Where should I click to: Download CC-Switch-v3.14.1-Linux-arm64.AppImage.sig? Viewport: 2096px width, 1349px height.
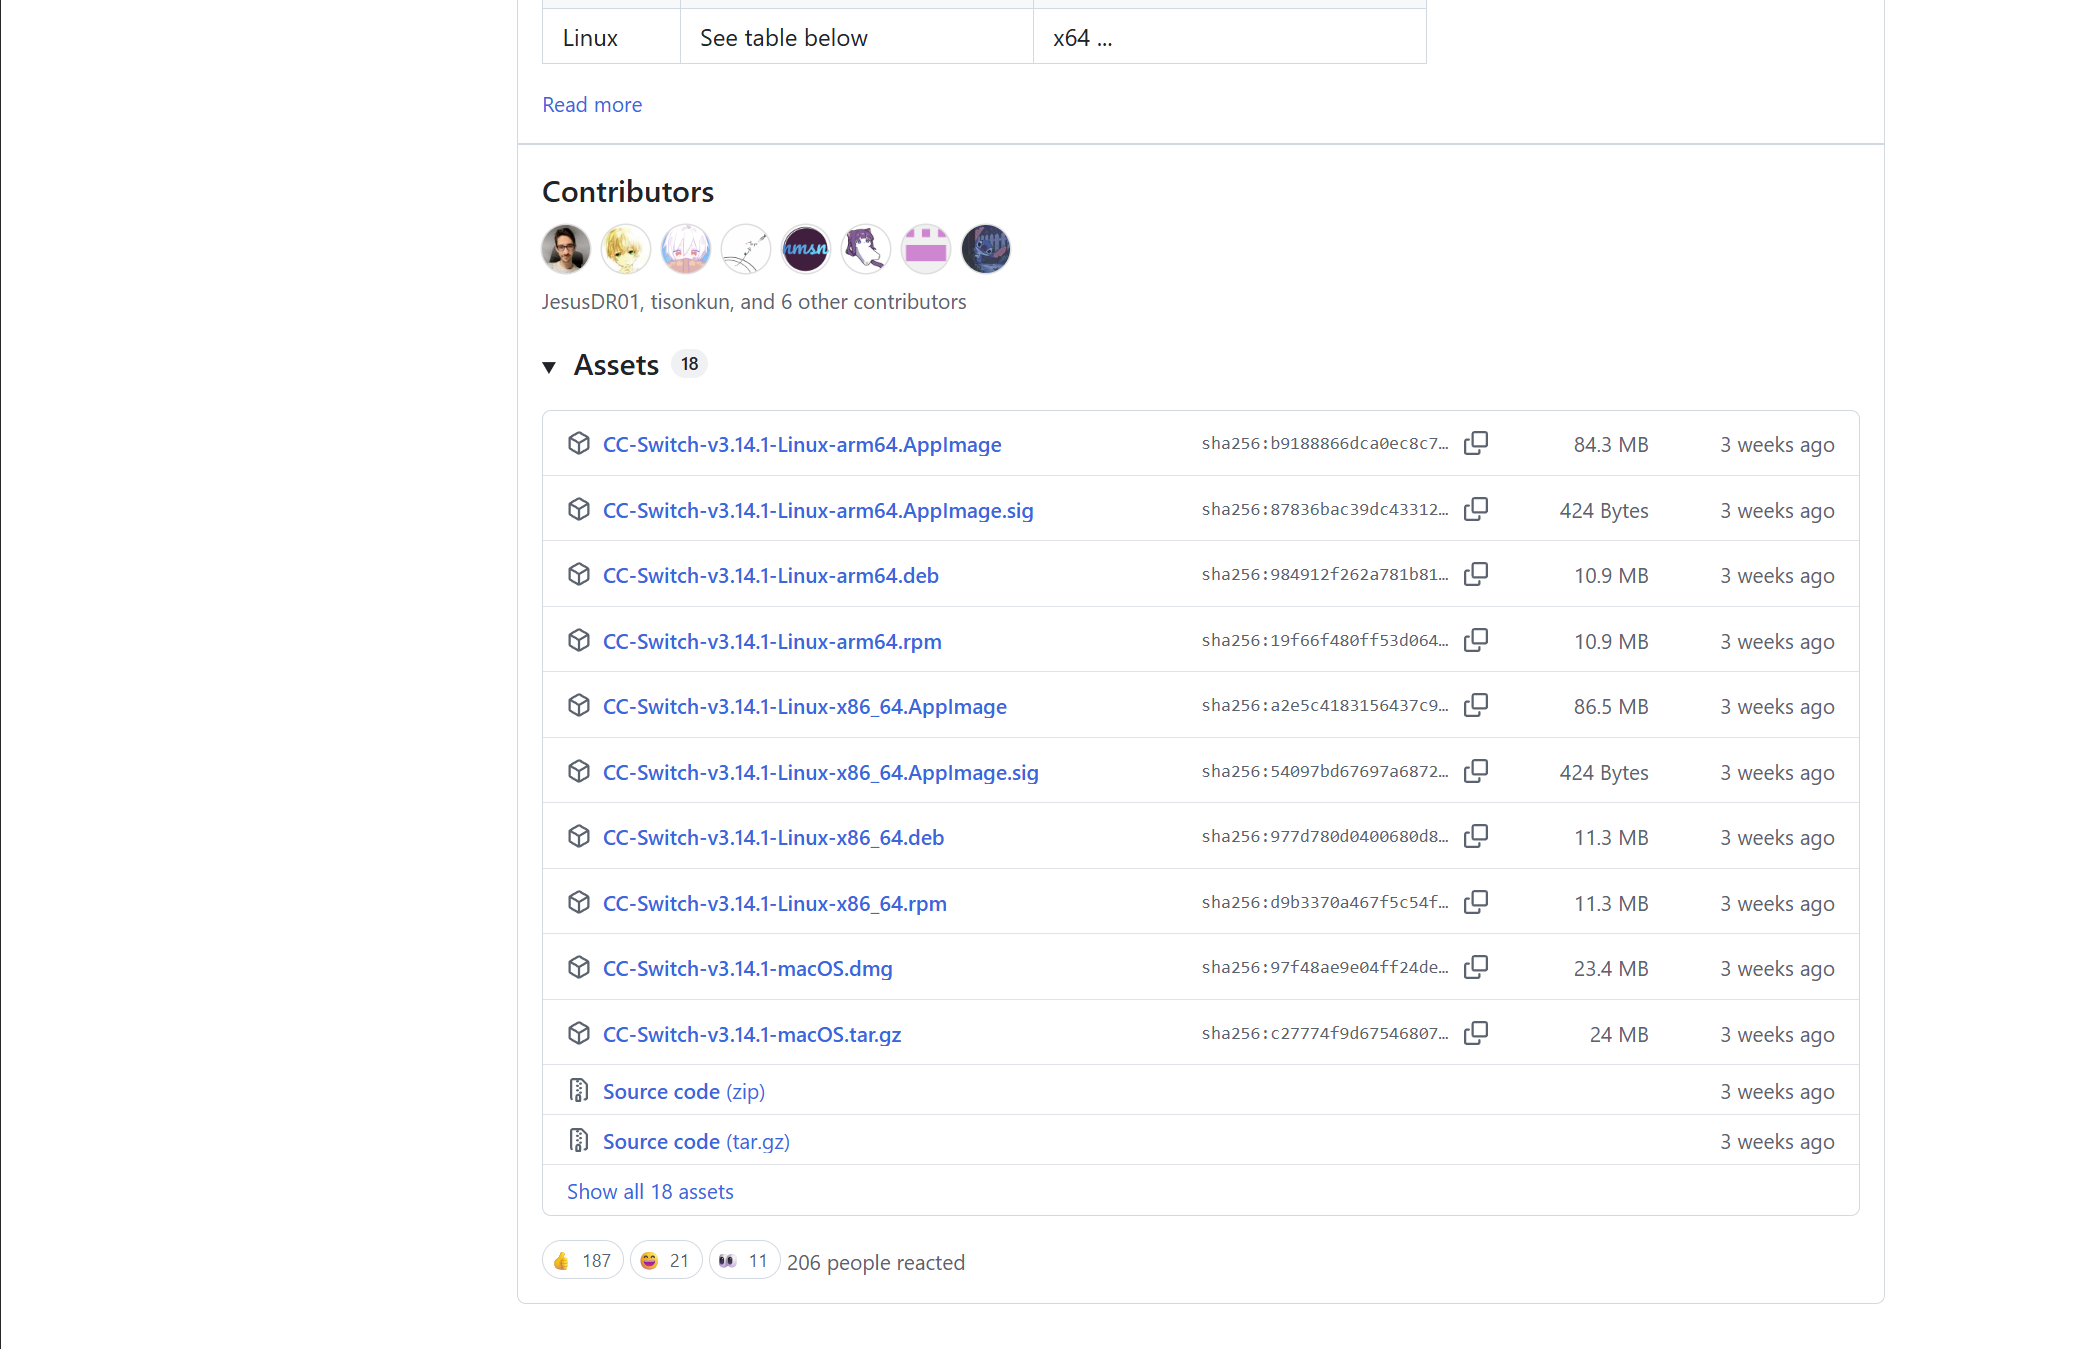tap(818, 510)
